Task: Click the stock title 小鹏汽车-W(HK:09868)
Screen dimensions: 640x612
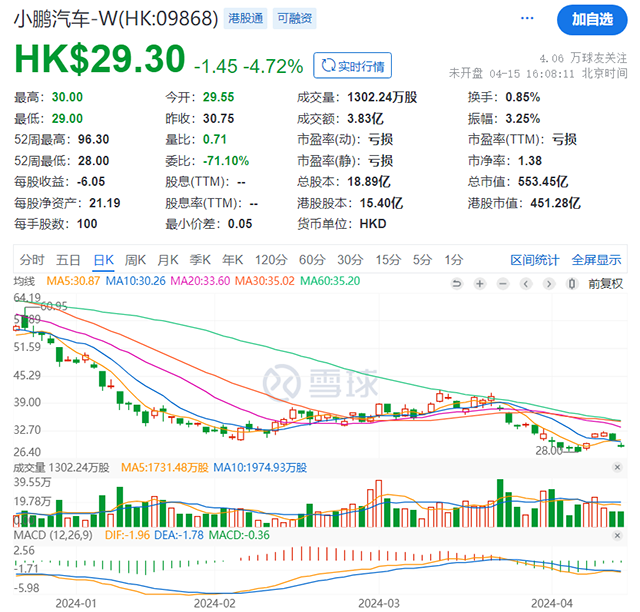Action: 116,19
